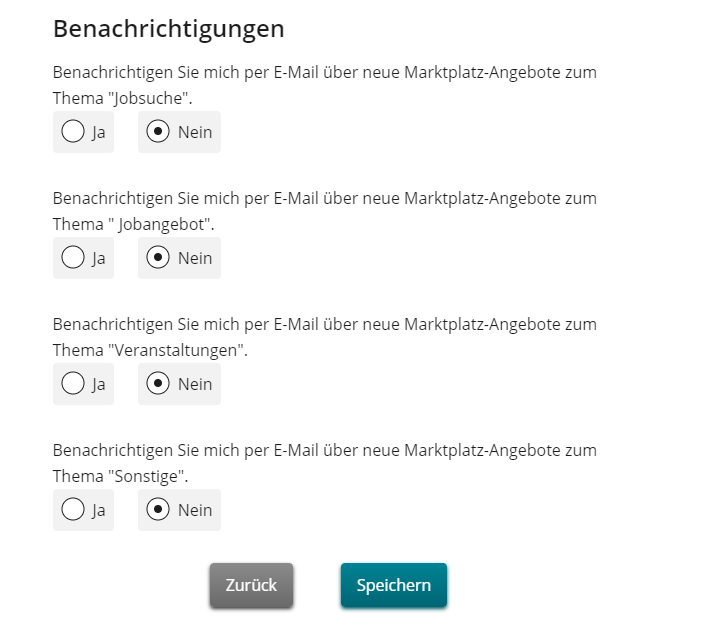Select 'Nein' radio button for Jobsuche notifications
Screen dimensions: 716x642
pos(158,132)
